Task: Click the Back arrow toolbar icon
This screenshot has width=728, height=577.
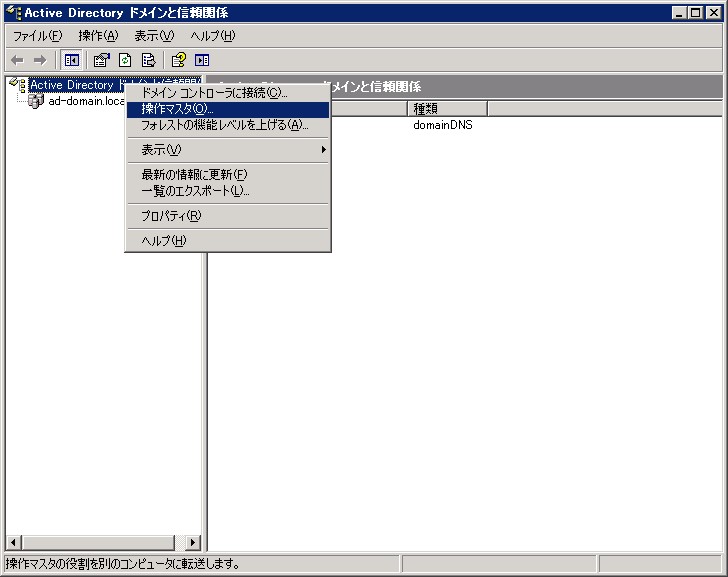Action: click(x=18, y=60)
